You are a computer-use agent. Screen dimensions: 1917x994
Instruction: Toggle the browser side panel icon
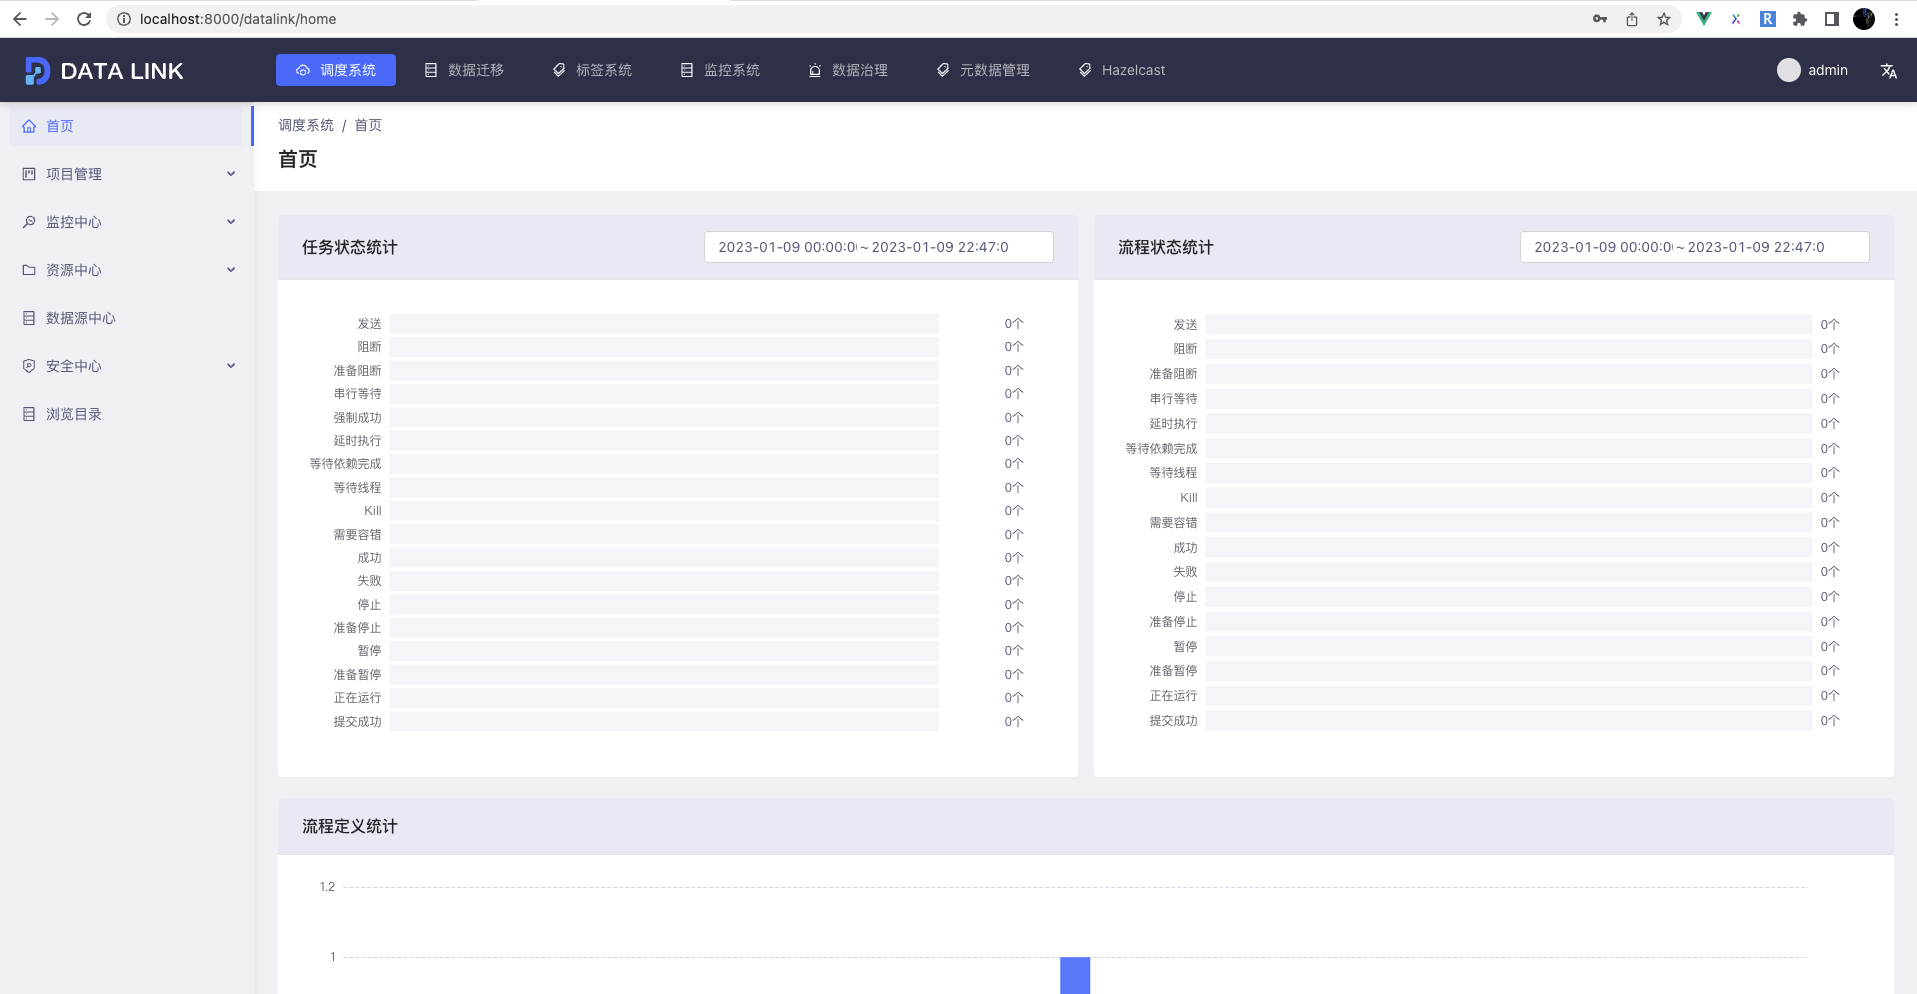[x=1832, y=19]
